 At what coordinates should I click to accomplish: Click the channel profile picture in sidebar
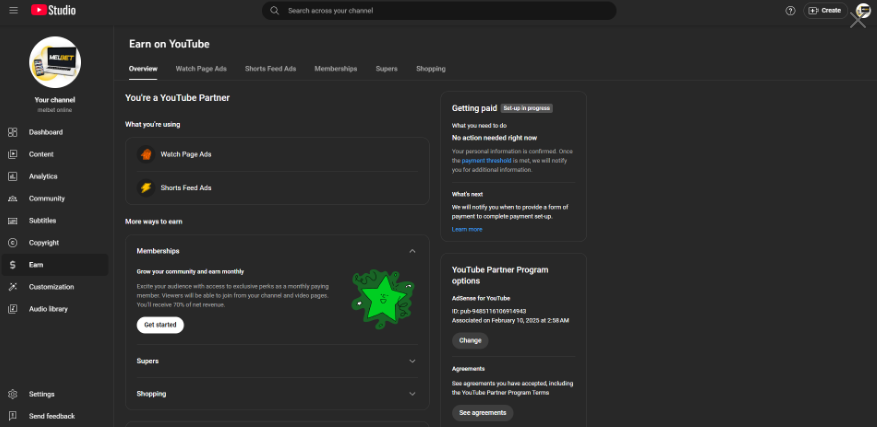55,62
